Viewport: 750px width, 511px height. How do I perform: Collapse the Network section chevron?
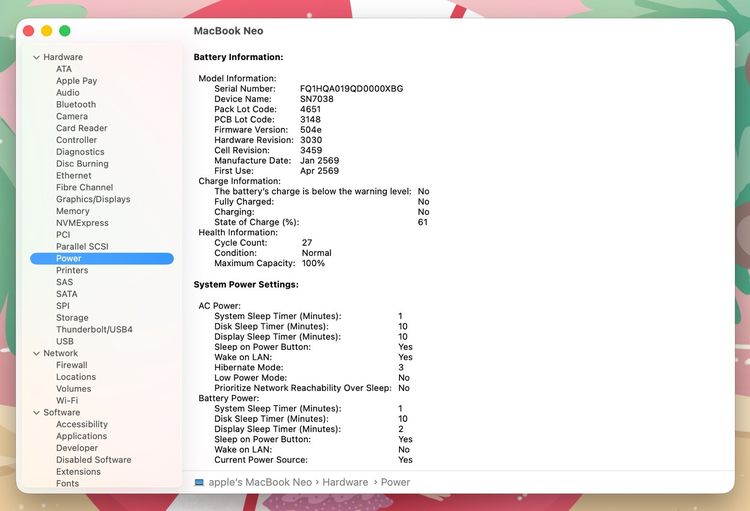36,353
